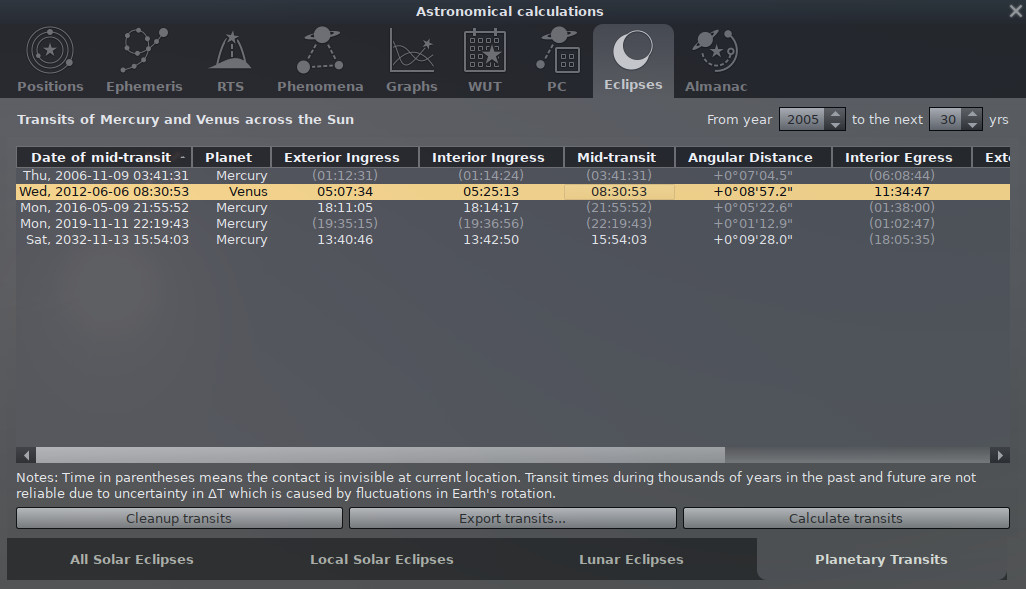Increase the next years count
The height and width of the screenshot is (589, 1026).
pos(972,114)
